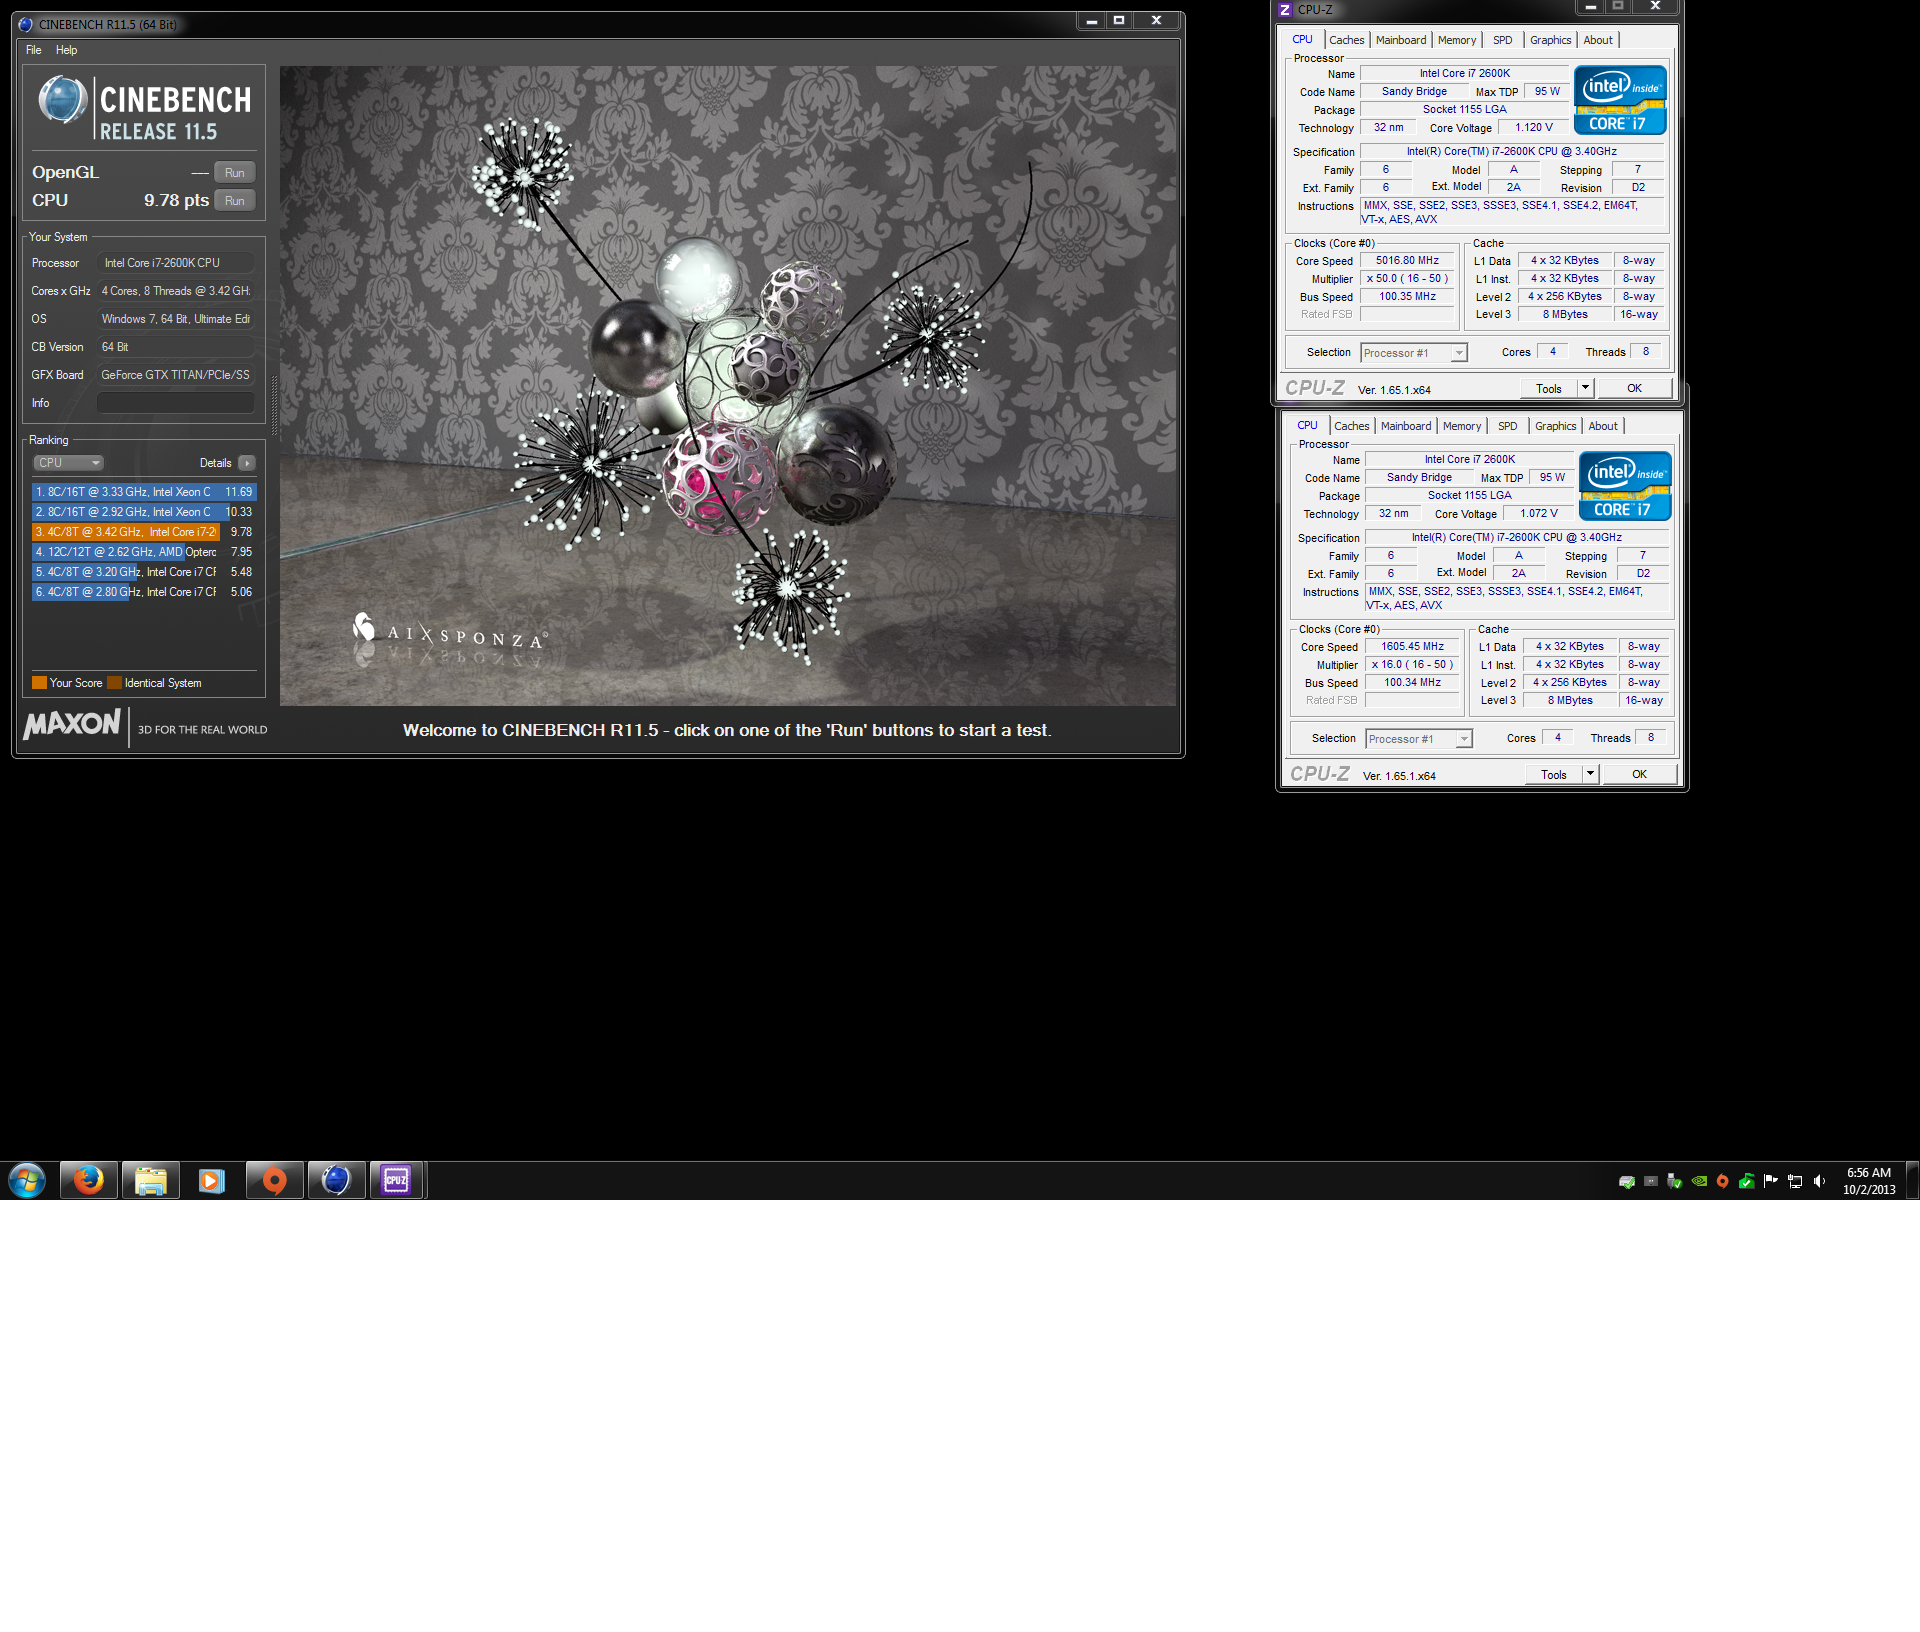The height and width of the screenshot is (1632, 1920).
Task: Switch to About tab in lower CPU-Z
Action: (1603, 426)
